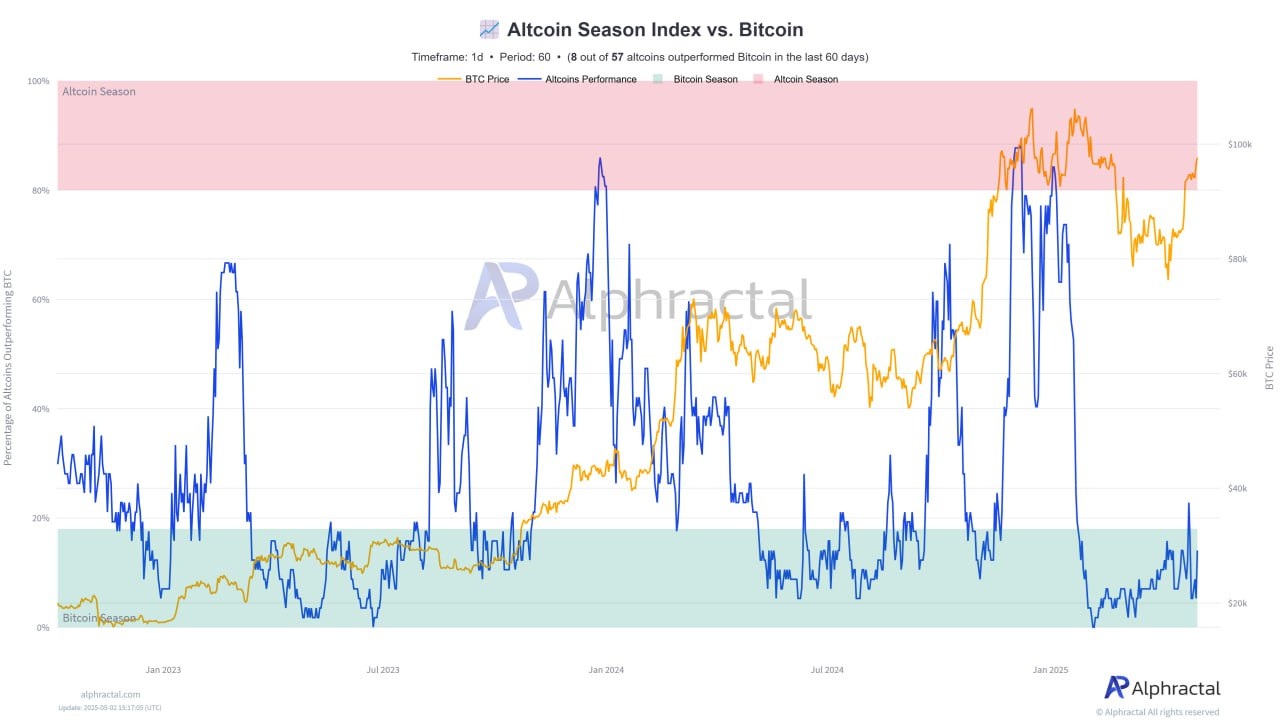Click the 80% y-axis tick label
The image size is (1280, 720).
click(39, 190)
